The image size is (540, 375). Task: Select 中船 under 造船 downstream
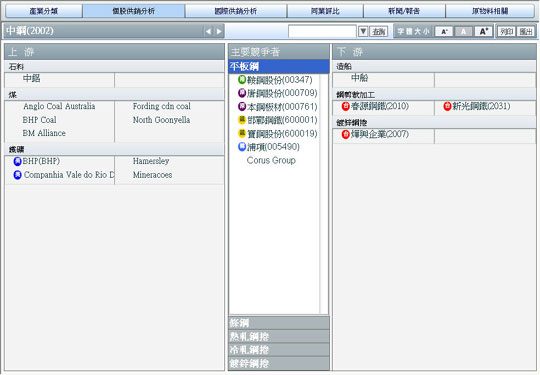pyautogui.click(x=359, y=78)
